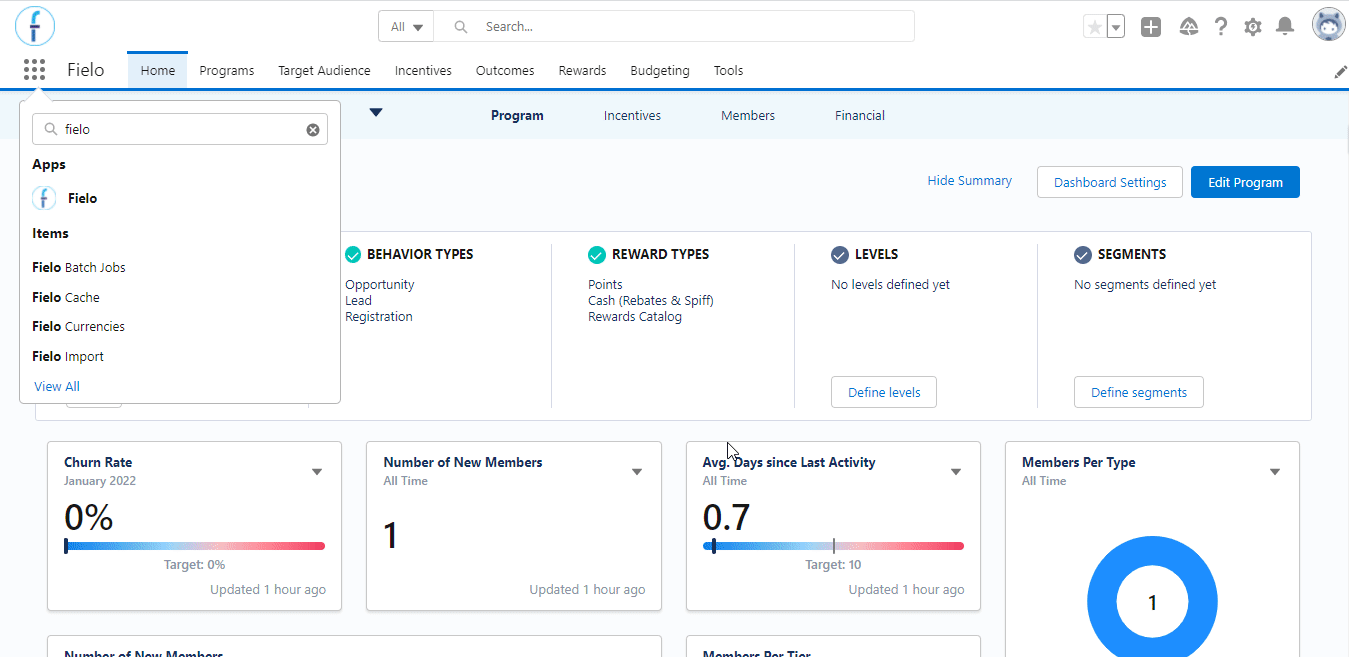This screenshot has width=1349, height=657.
Task: Expand the program selector dropdown arrow
Action: point(376,113)
